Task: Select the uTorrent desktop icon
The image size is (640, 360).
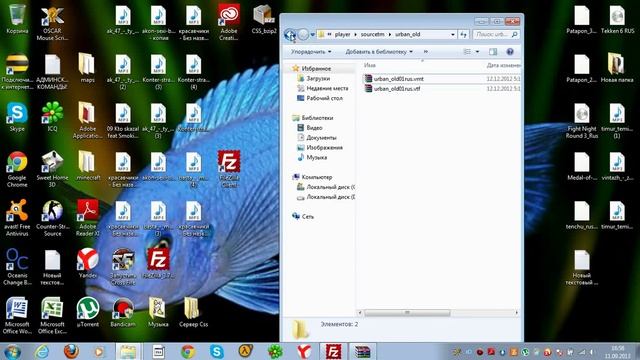Action: (x=87, y=312)
